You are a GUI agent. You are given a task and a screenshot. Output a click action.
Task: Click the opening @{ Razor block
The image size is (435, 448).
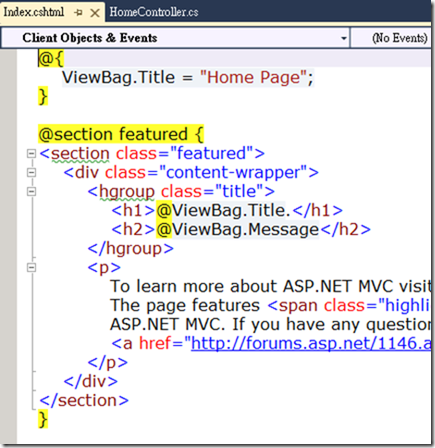51,58
